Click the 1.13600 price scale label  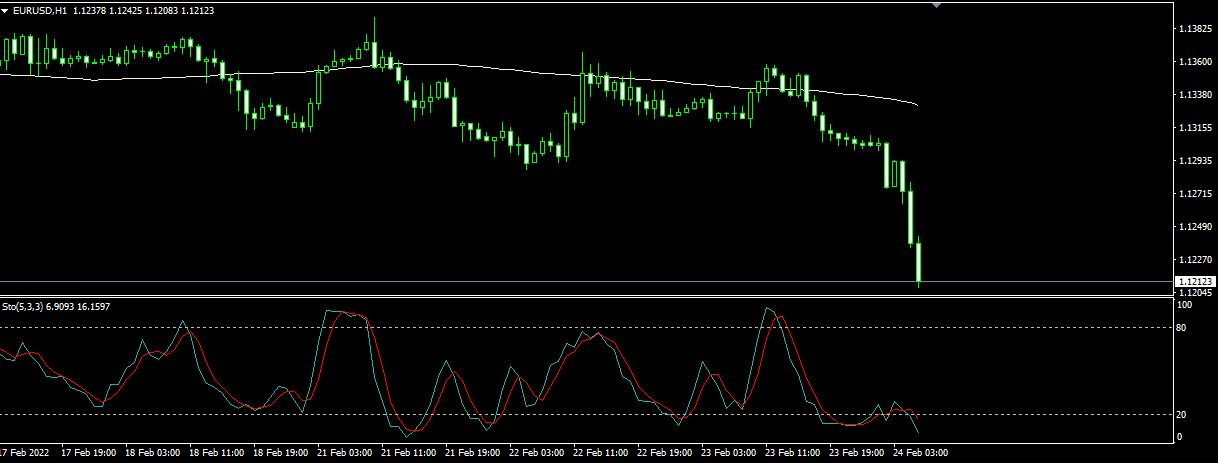1195,62
